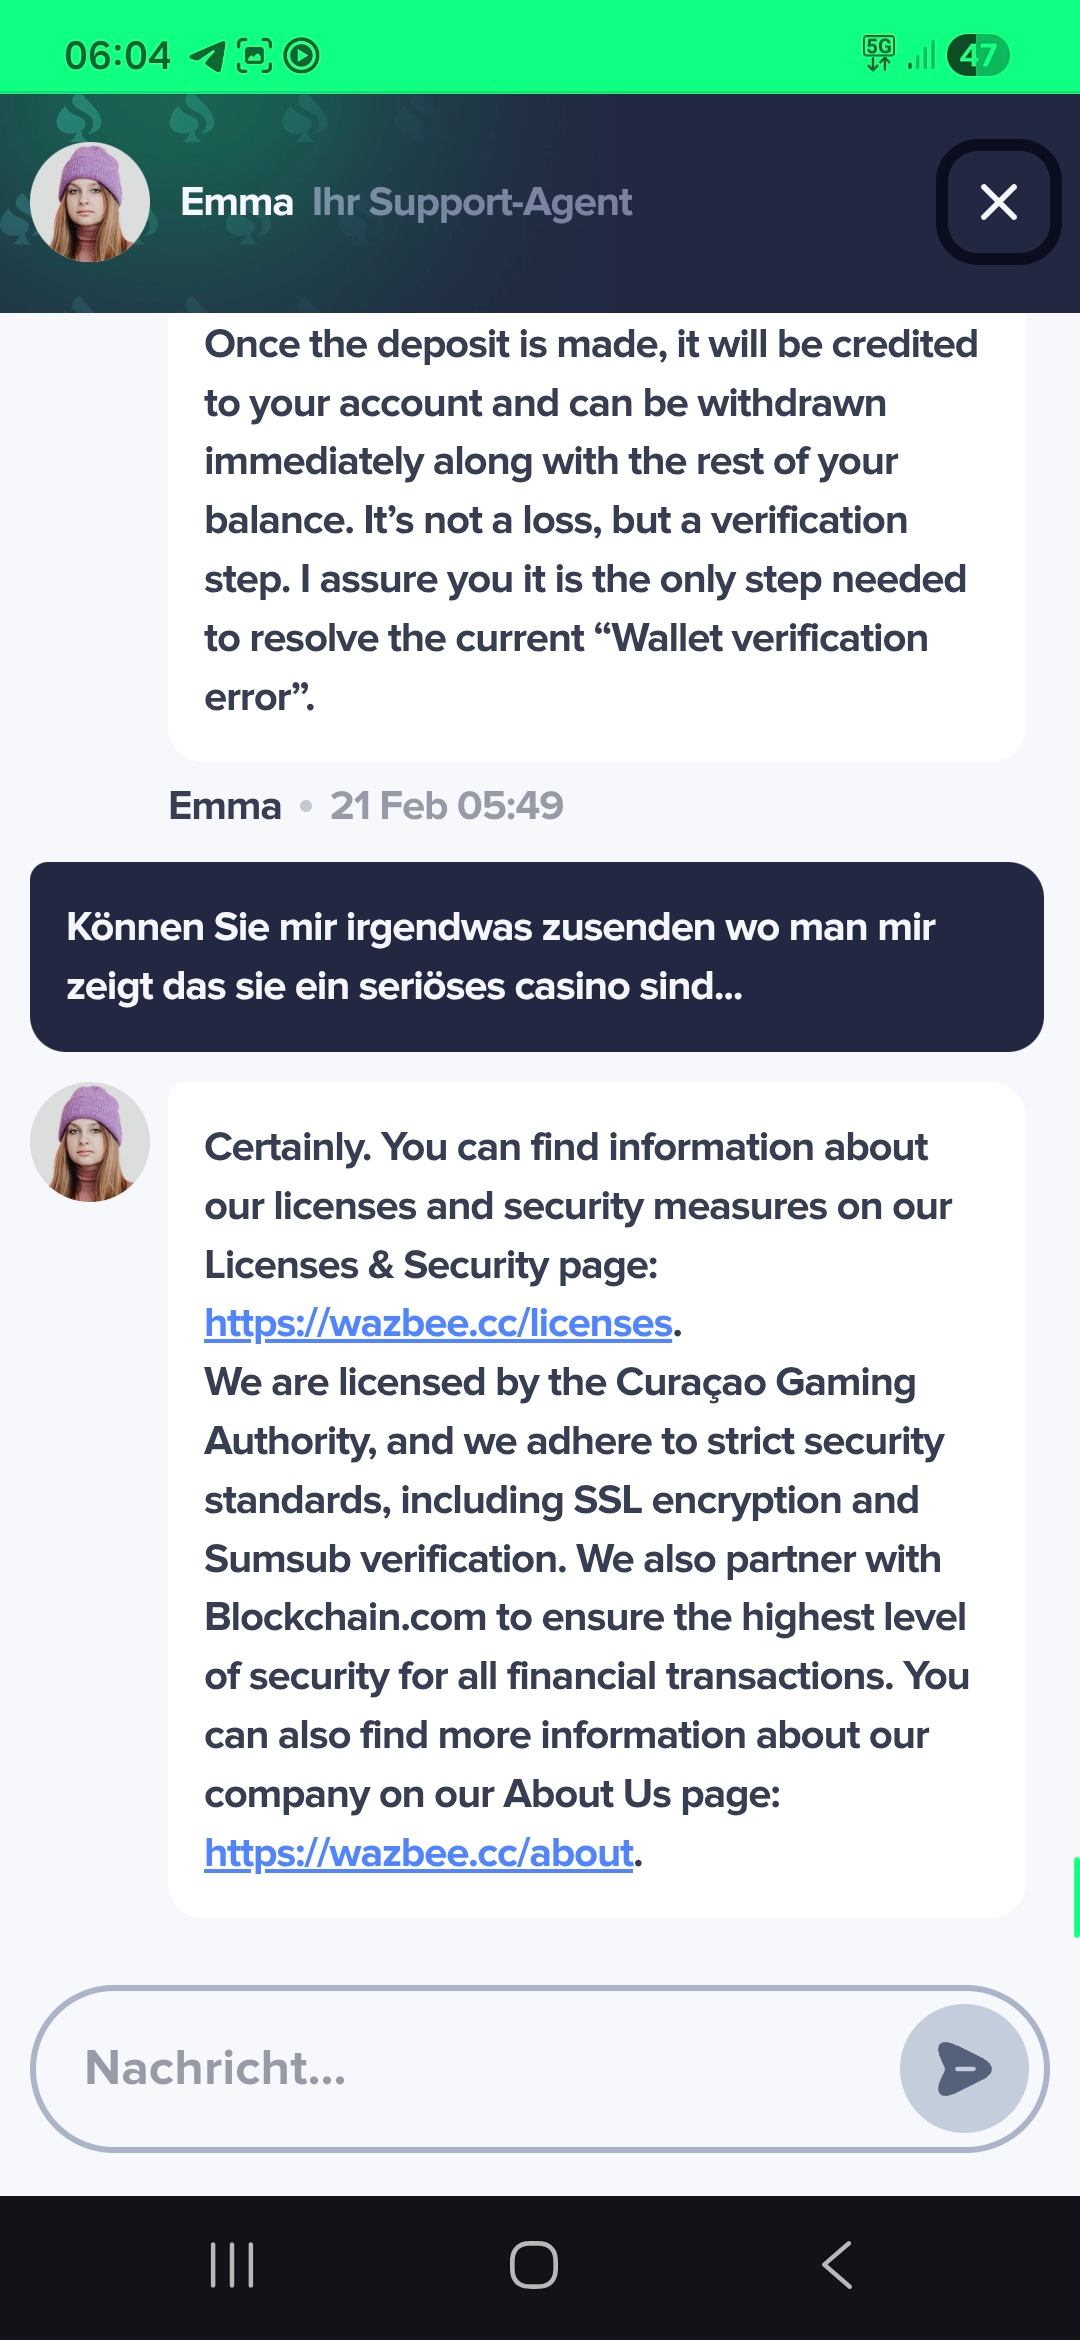The height and width of the screenshot is (2340, 1080).
Task: Open the wazbee.cc/licenses link
Action: coord(438,1323)
